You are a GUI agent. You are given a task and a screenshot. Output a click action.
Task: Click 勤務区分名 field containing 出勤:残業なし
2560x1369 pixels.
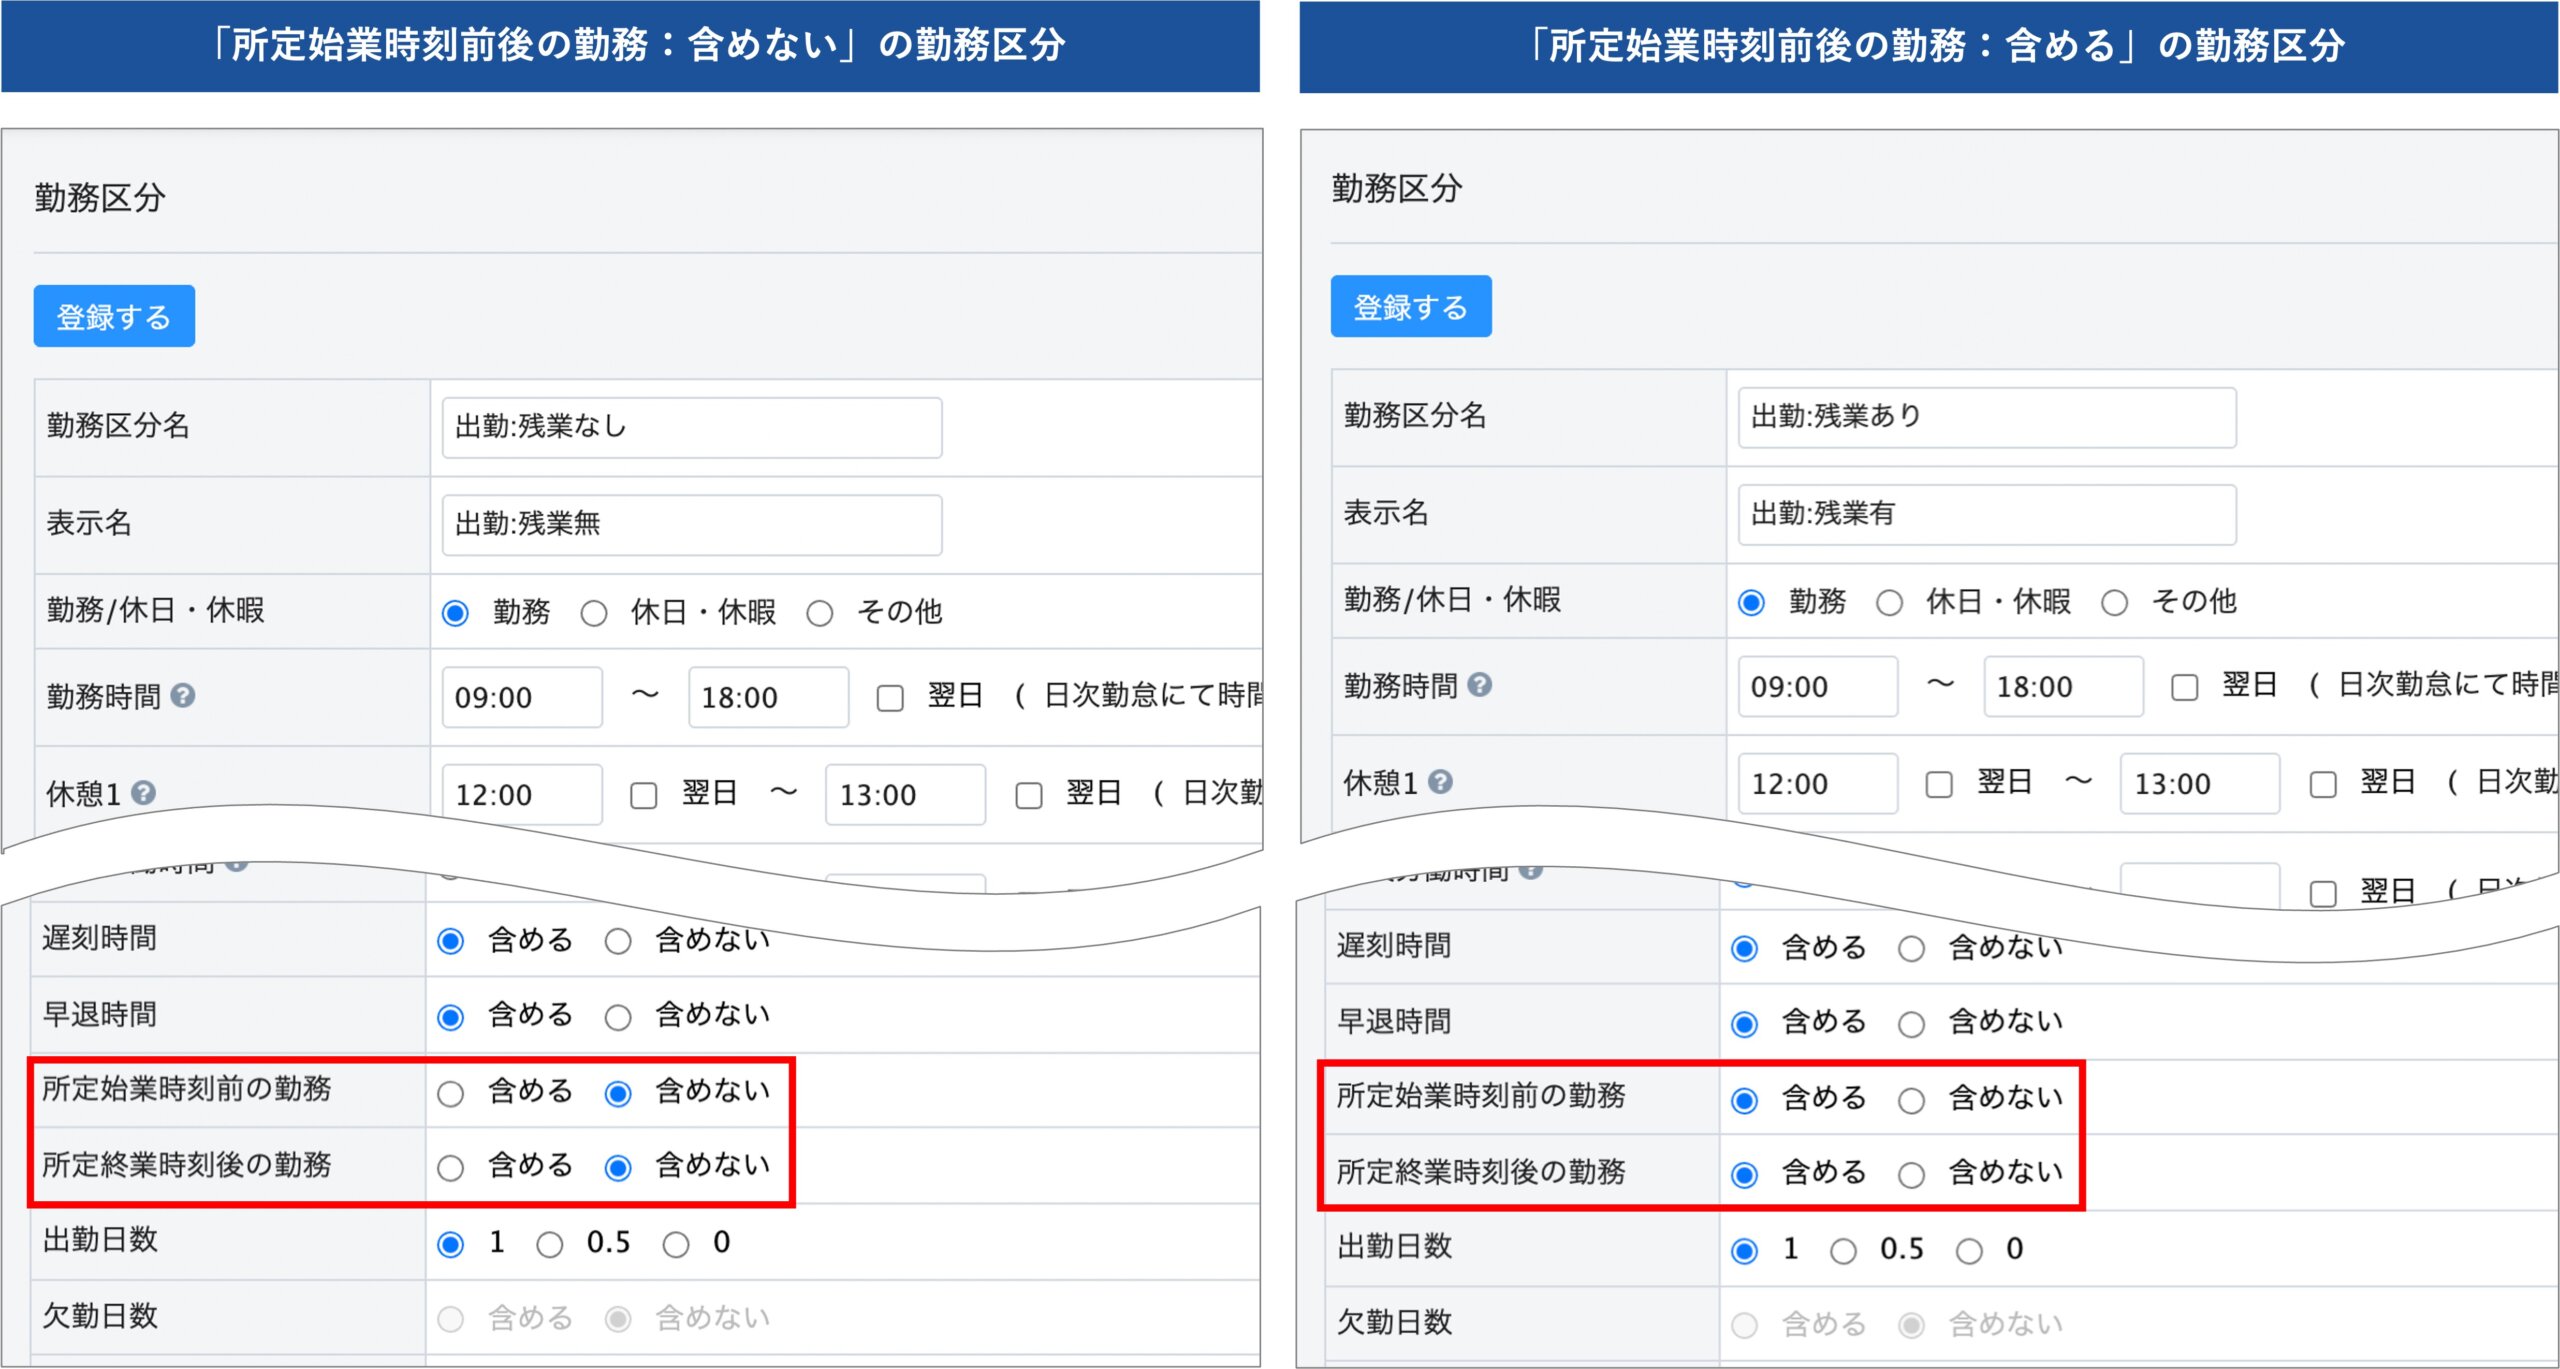point(691,427)
